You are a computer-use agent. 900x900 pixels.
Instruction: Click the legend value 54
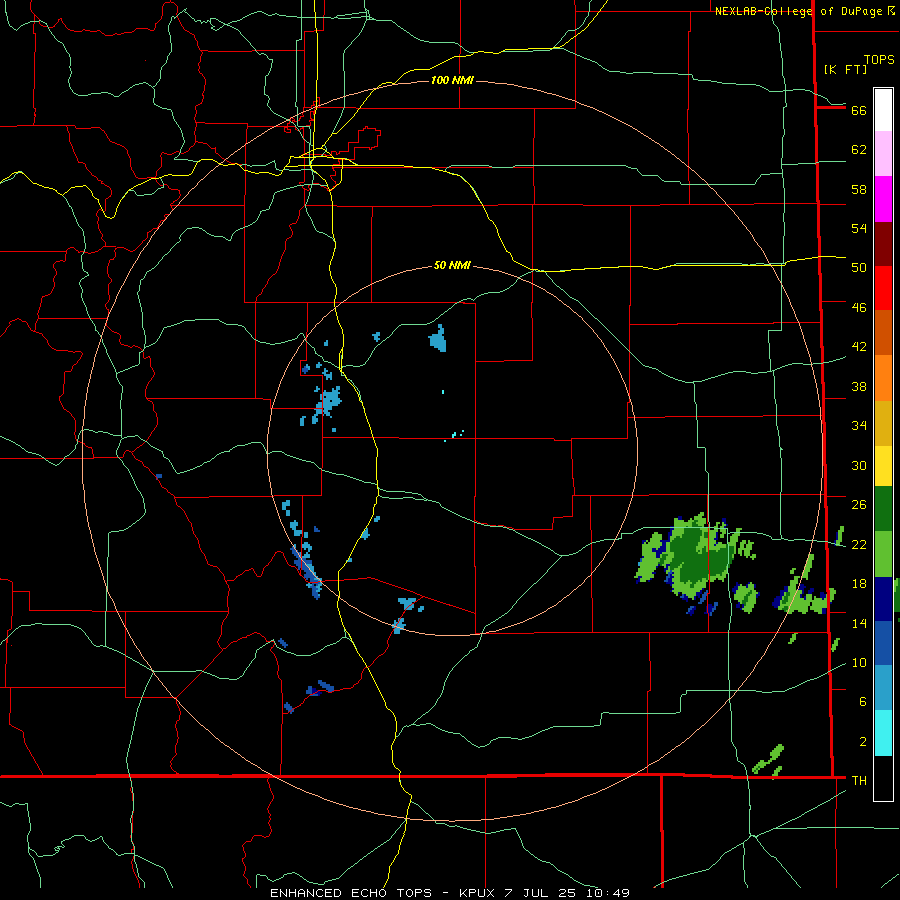click(x=859, y=228)
